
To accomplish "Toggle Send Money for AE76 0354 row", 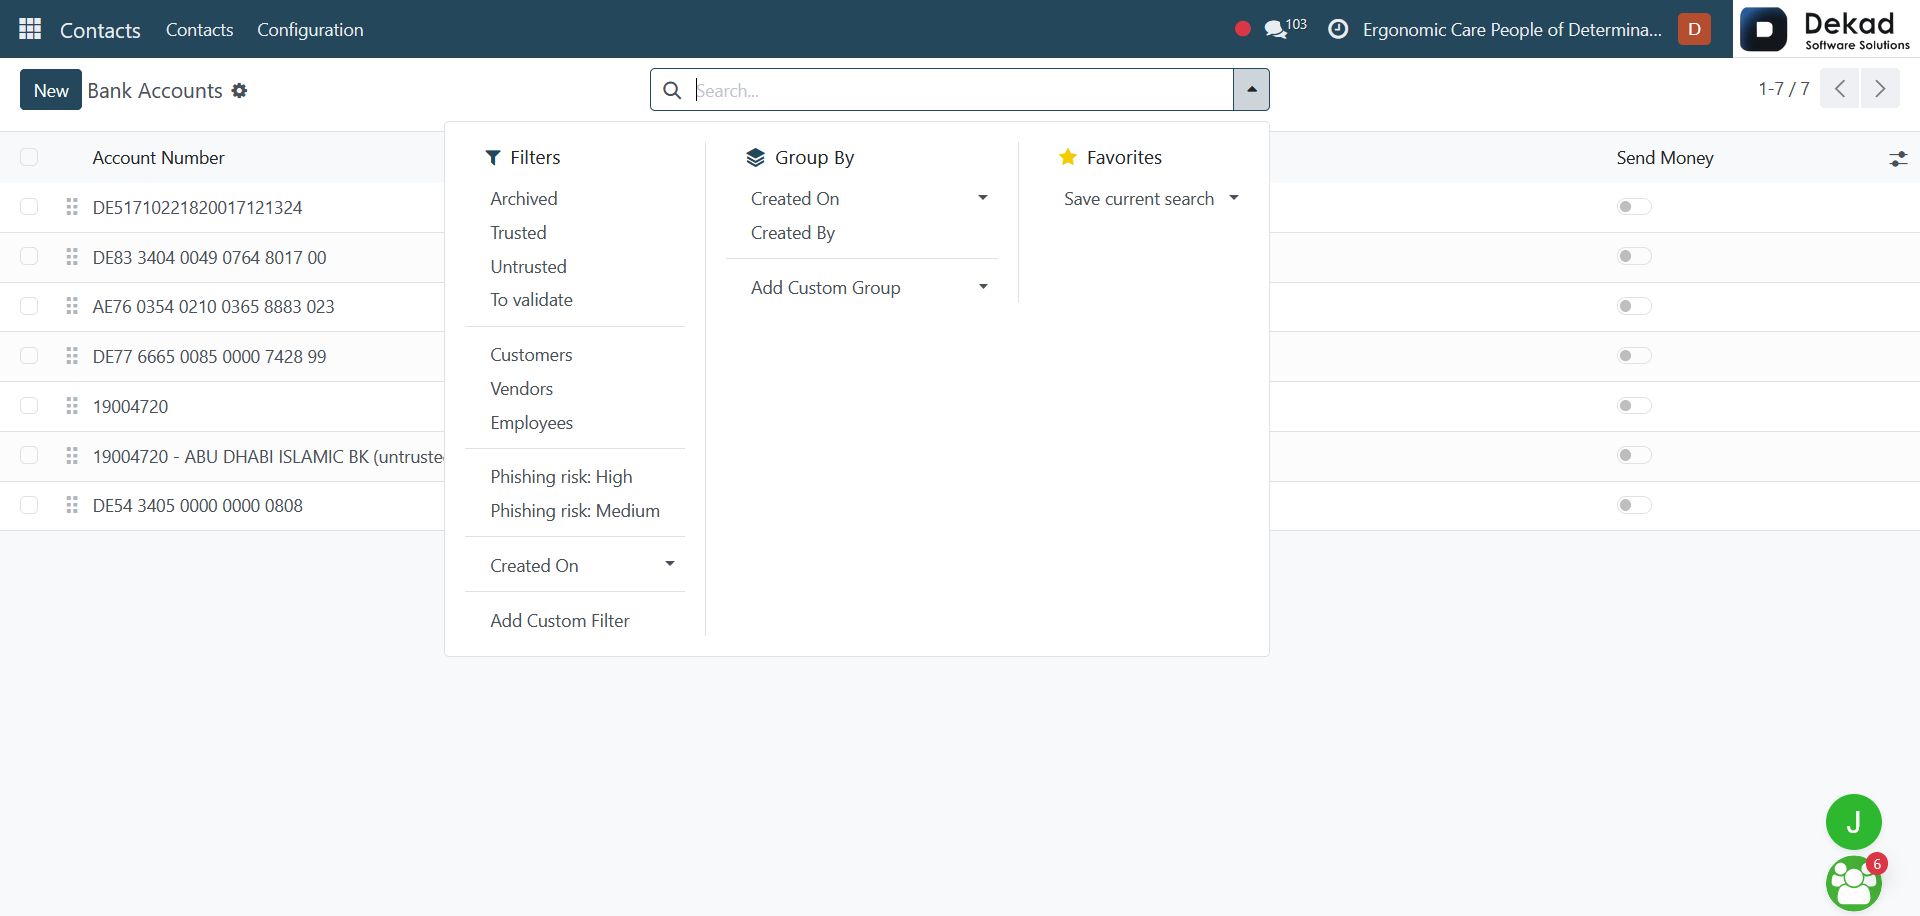I will 1634,306.
